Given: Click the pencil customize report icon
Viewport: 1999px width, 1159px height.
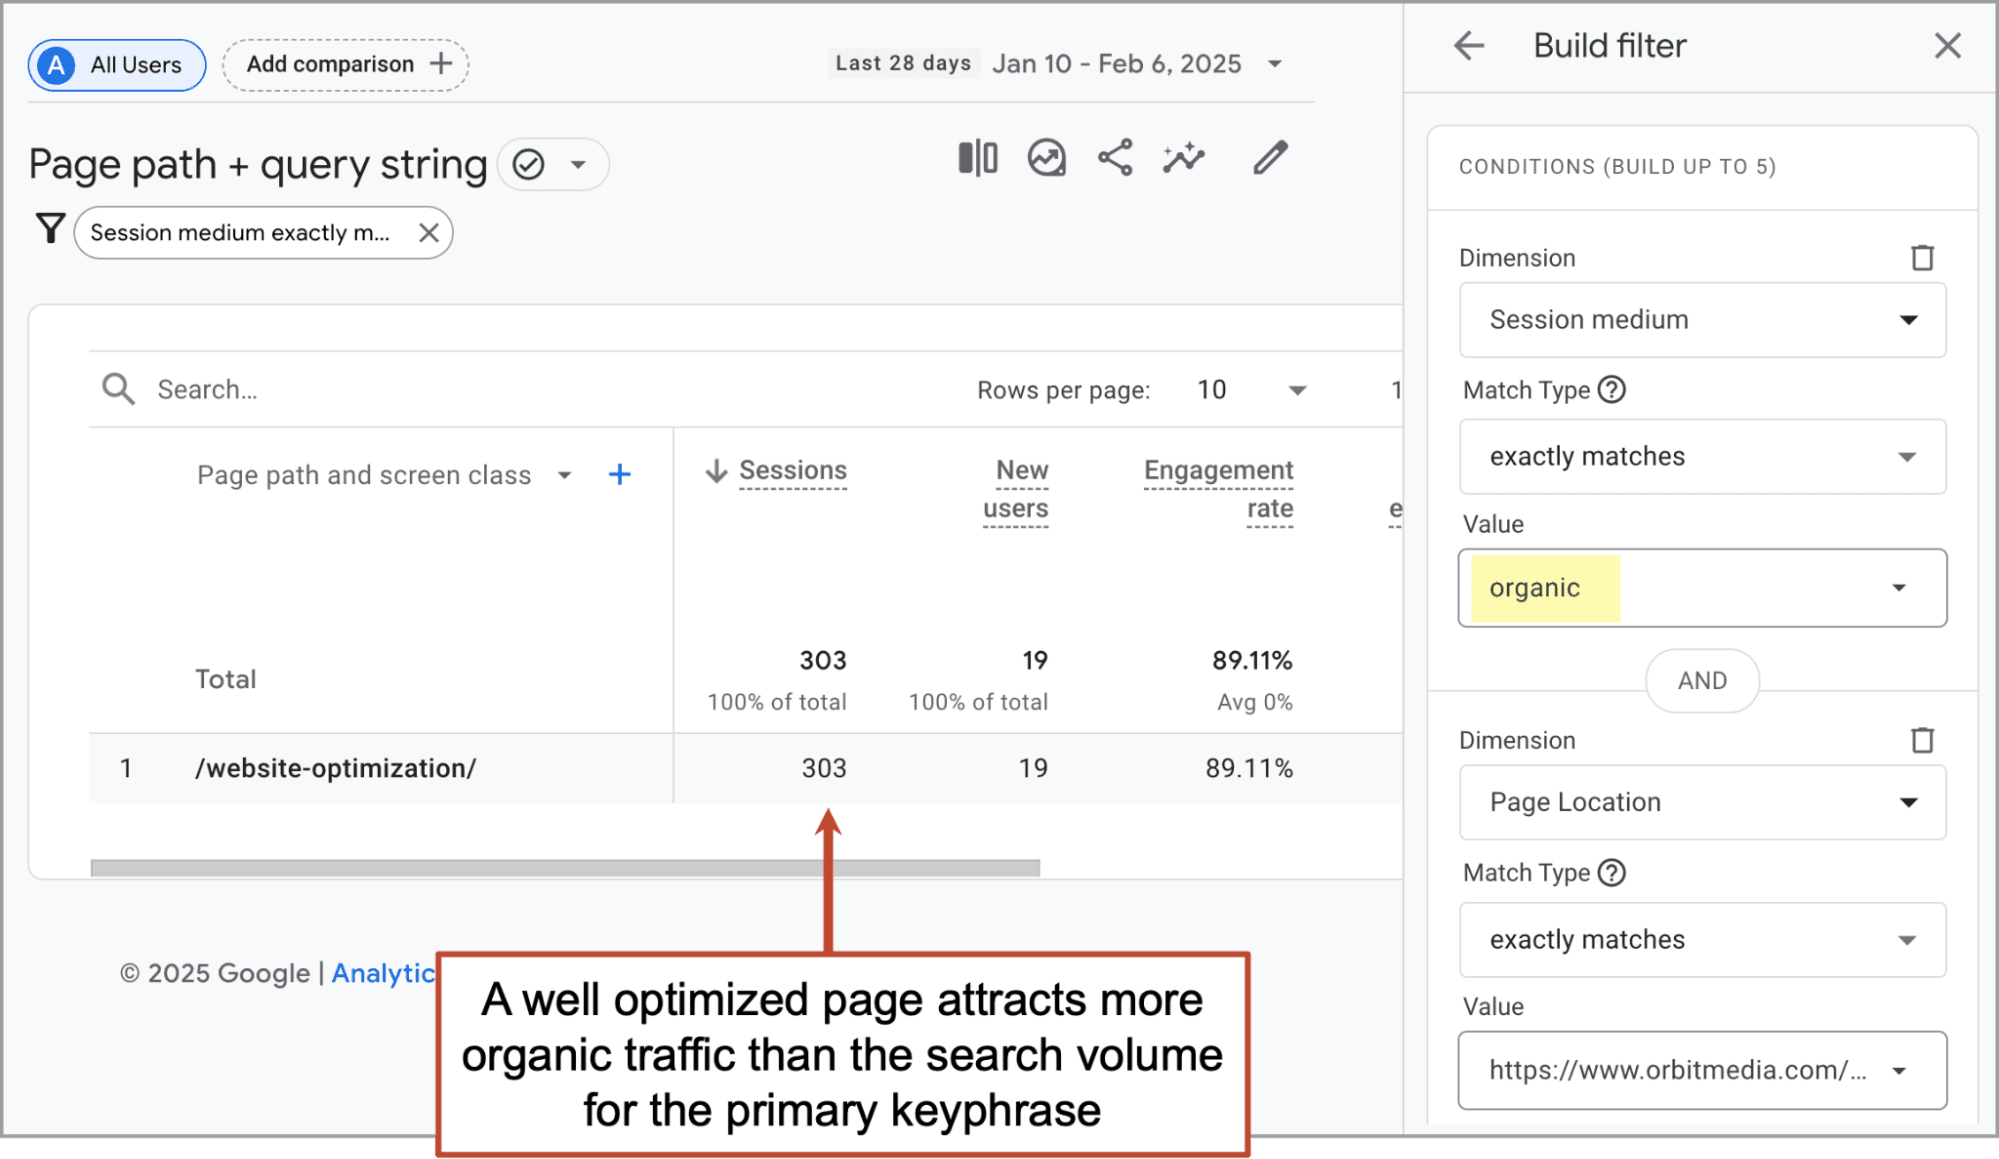Looking at the screenshot, I should point(1270,158).
